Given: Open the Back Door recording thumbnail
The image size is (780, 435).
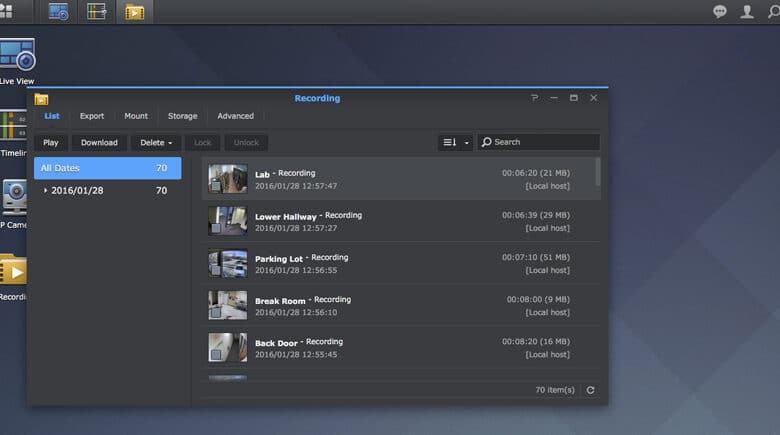Looking at the screenshot, I should click(228, 347).
